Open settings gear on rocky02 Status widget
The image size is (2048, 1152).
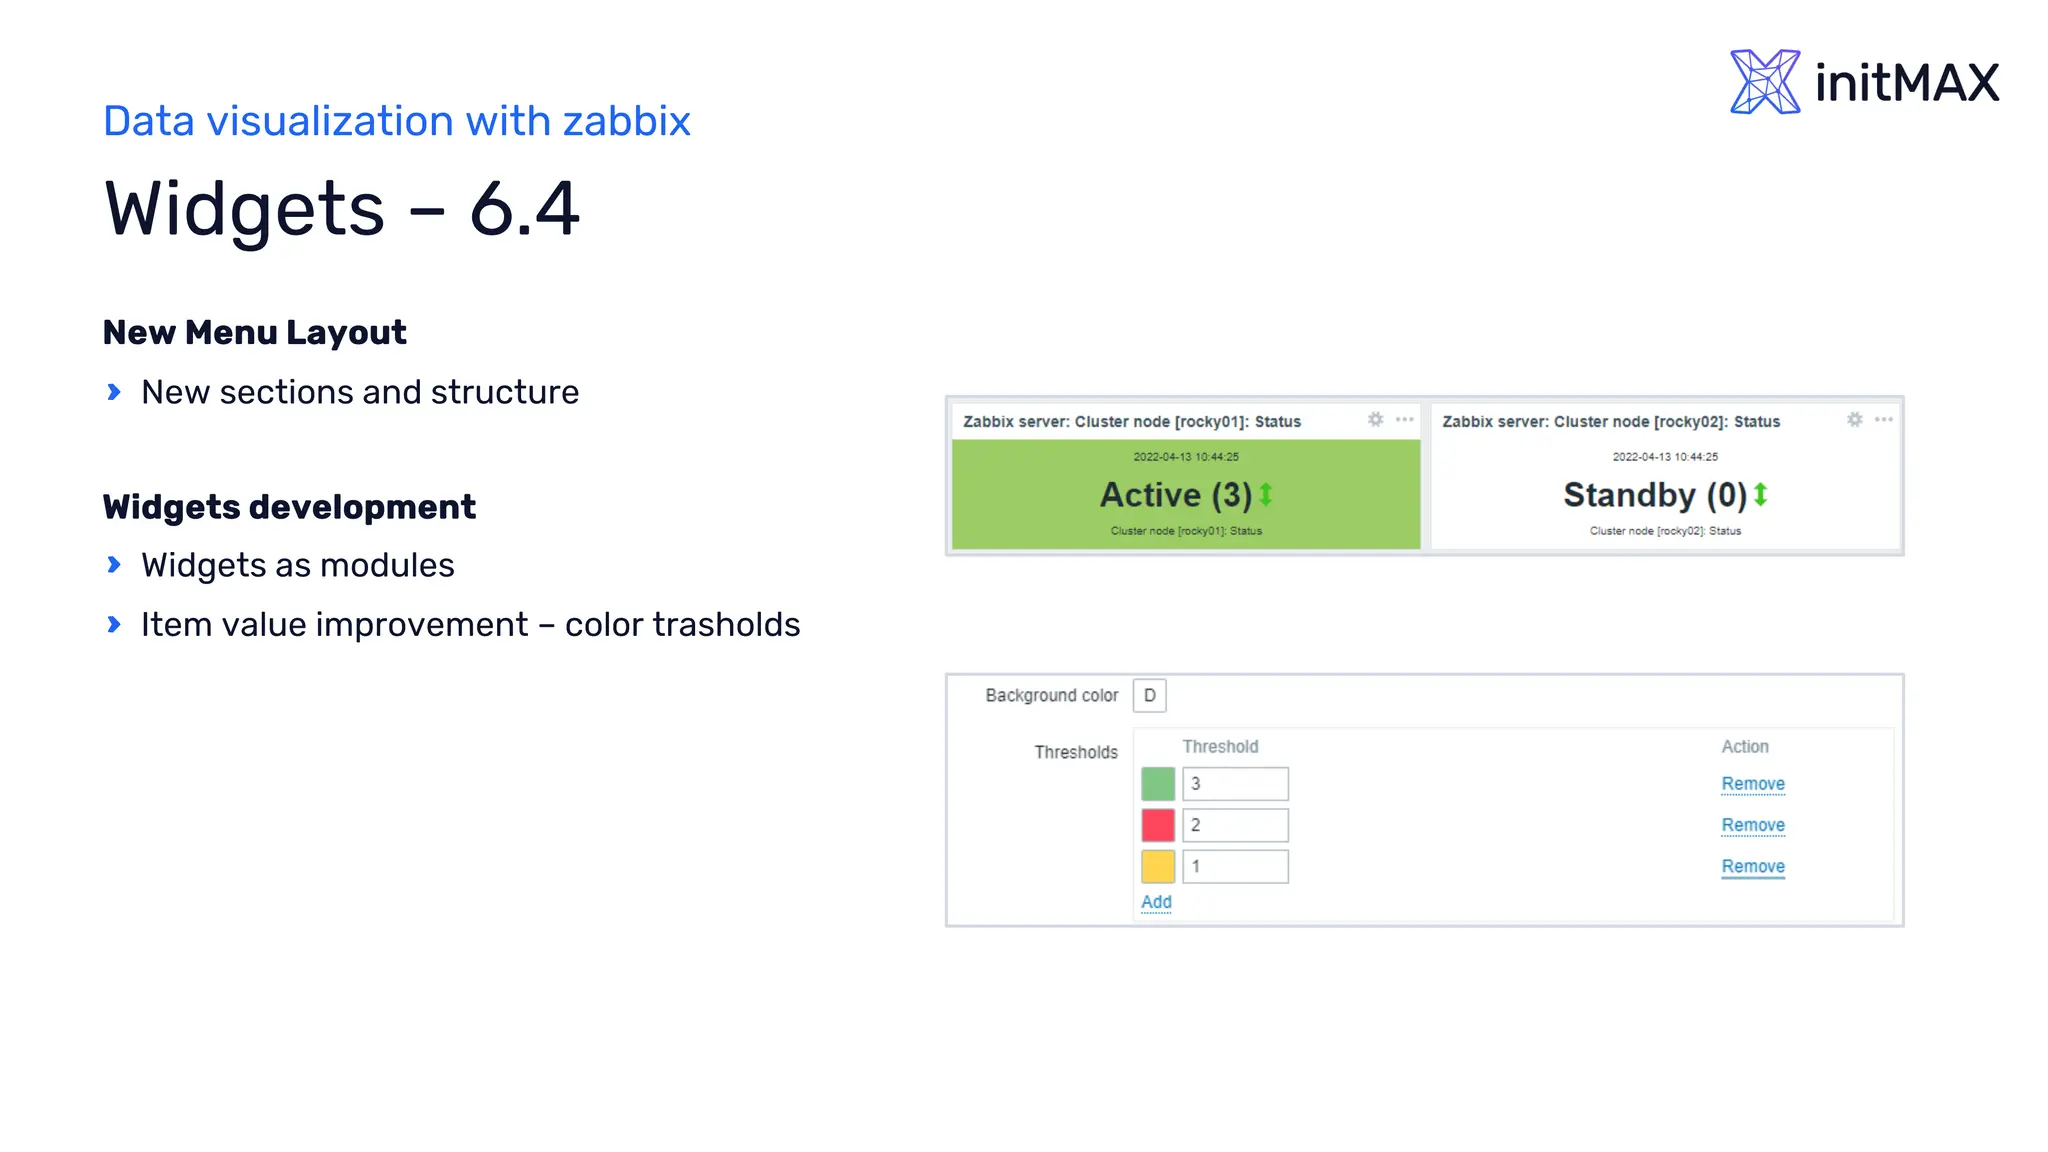coord(1855,420)
